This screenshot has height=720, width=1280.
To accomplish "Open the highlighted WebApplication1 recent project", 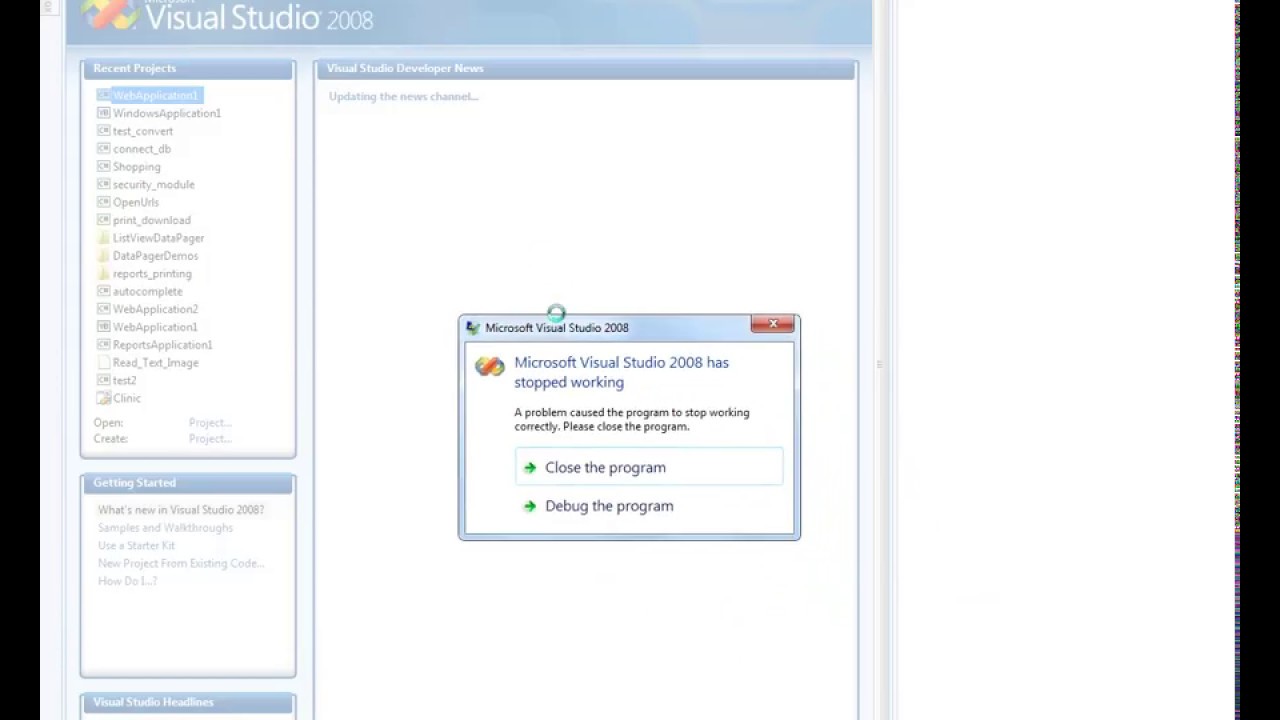I will tap(155, 95).
